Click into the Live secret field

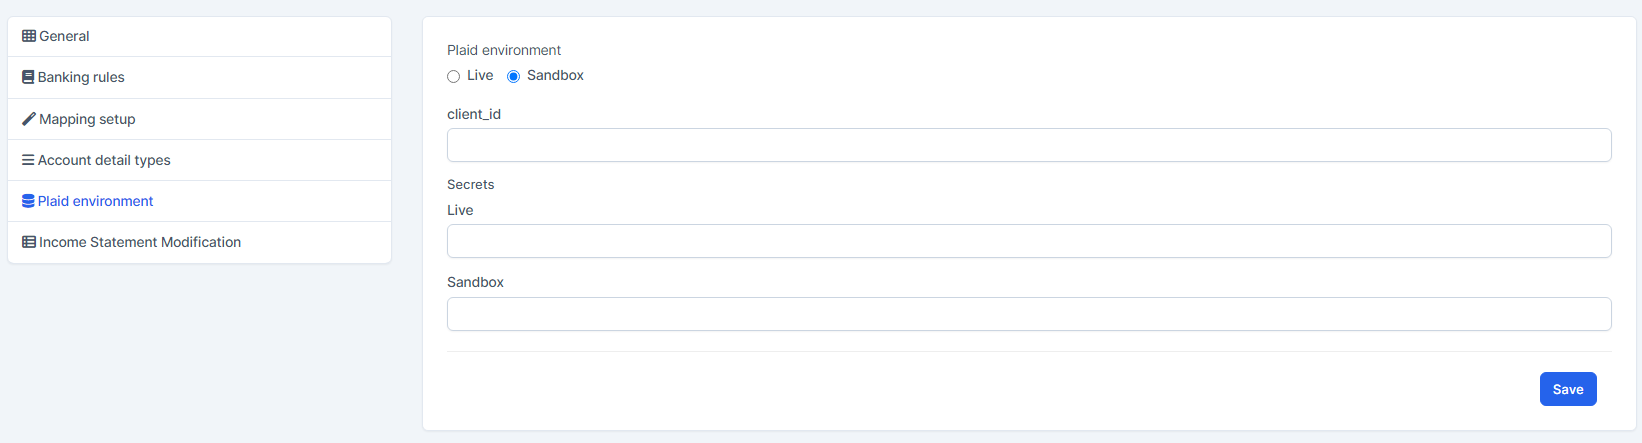point(1029,241)
